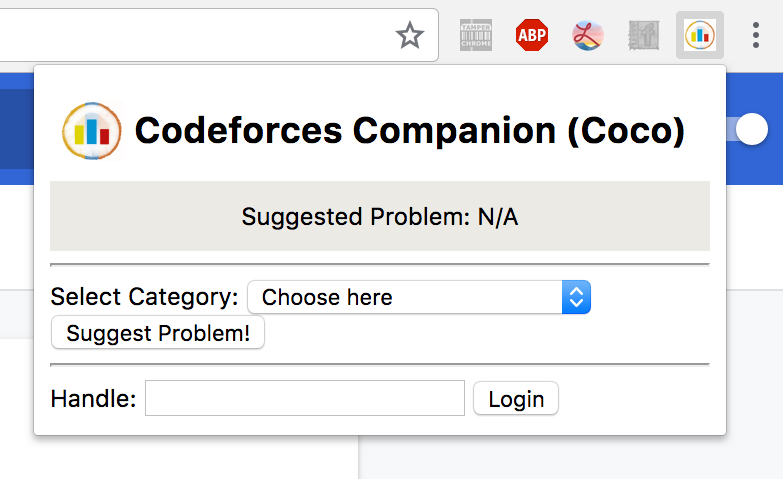The height and width of the screenshot is (479, 783).
Task: Click the "Select Category:" label
Action: coord(144,297)
